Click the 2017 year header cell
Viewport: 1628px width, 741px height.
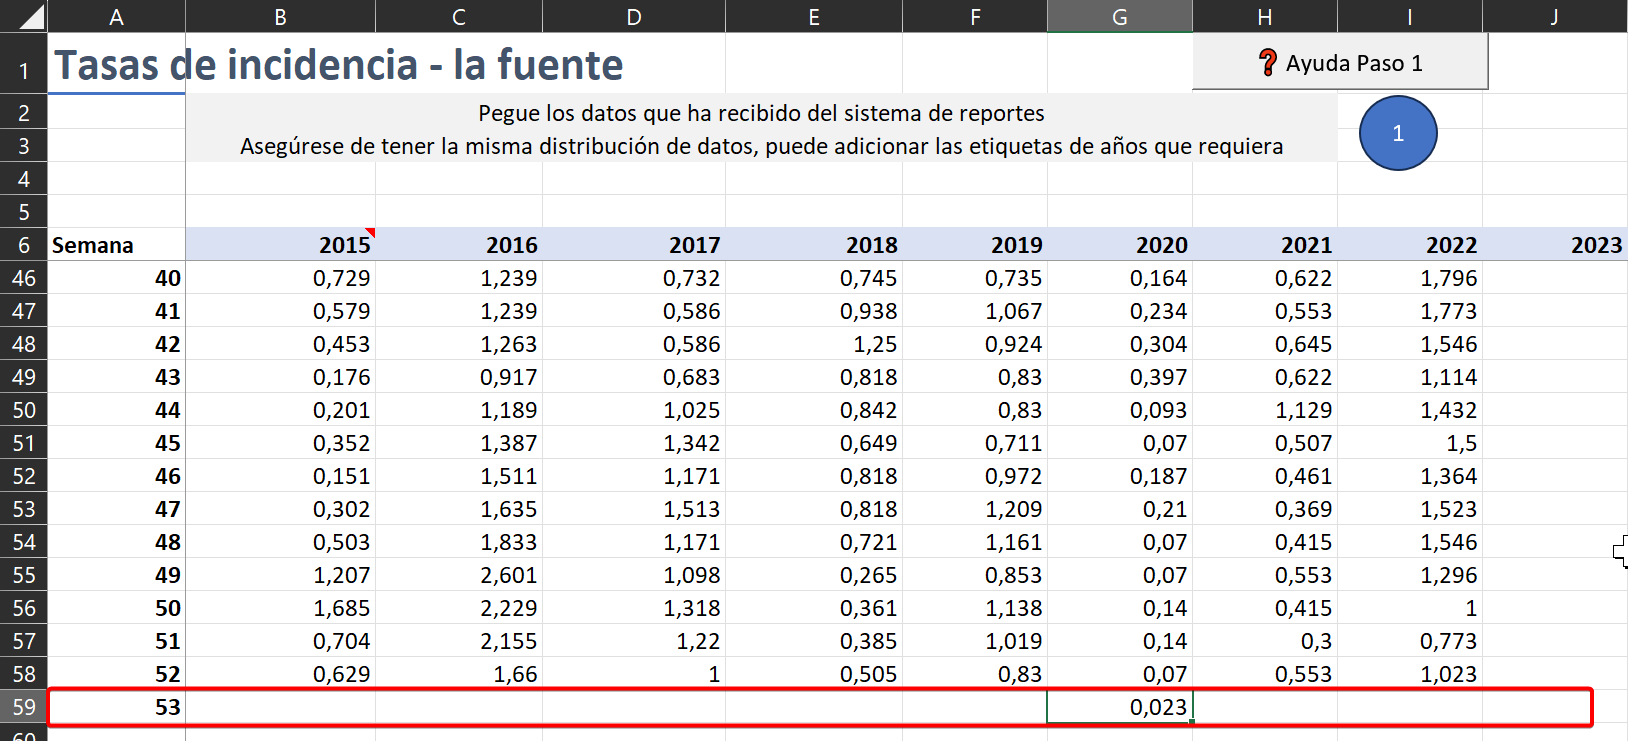pos(634,245)
